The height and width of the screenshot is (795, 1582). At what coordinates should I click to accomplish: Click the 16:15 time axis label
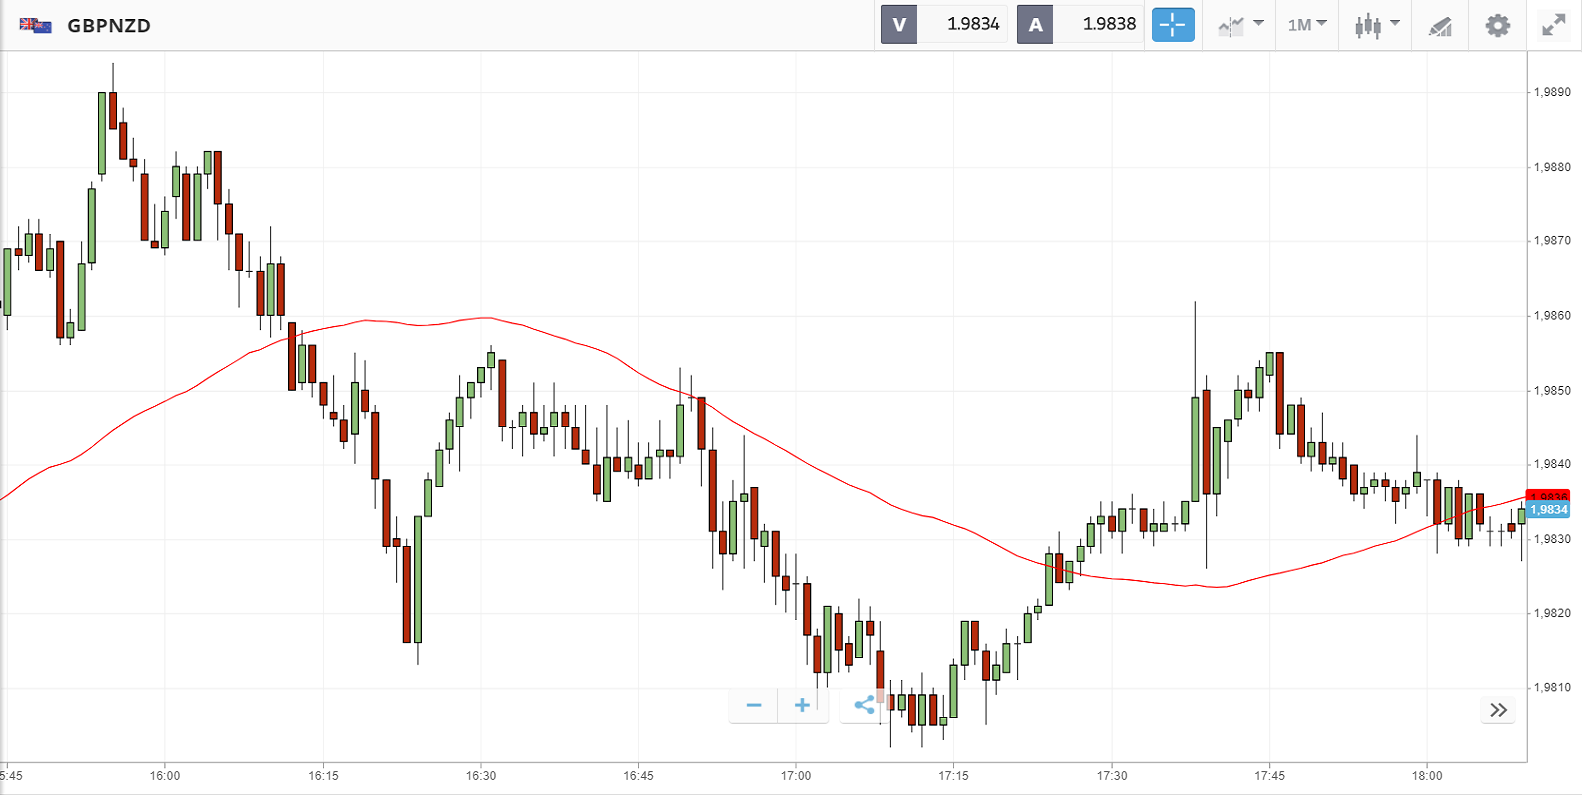point(323,776)
